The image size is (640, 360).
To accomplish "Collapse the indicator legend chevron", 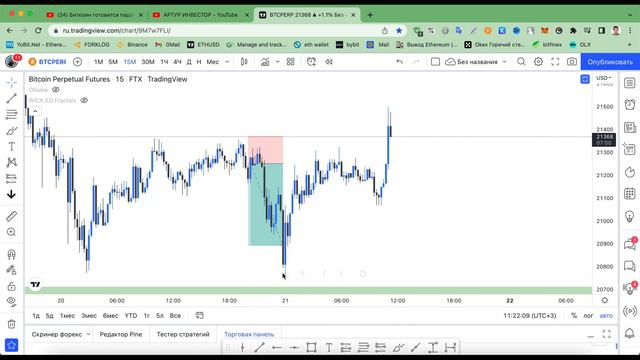I will pos(35,111).
